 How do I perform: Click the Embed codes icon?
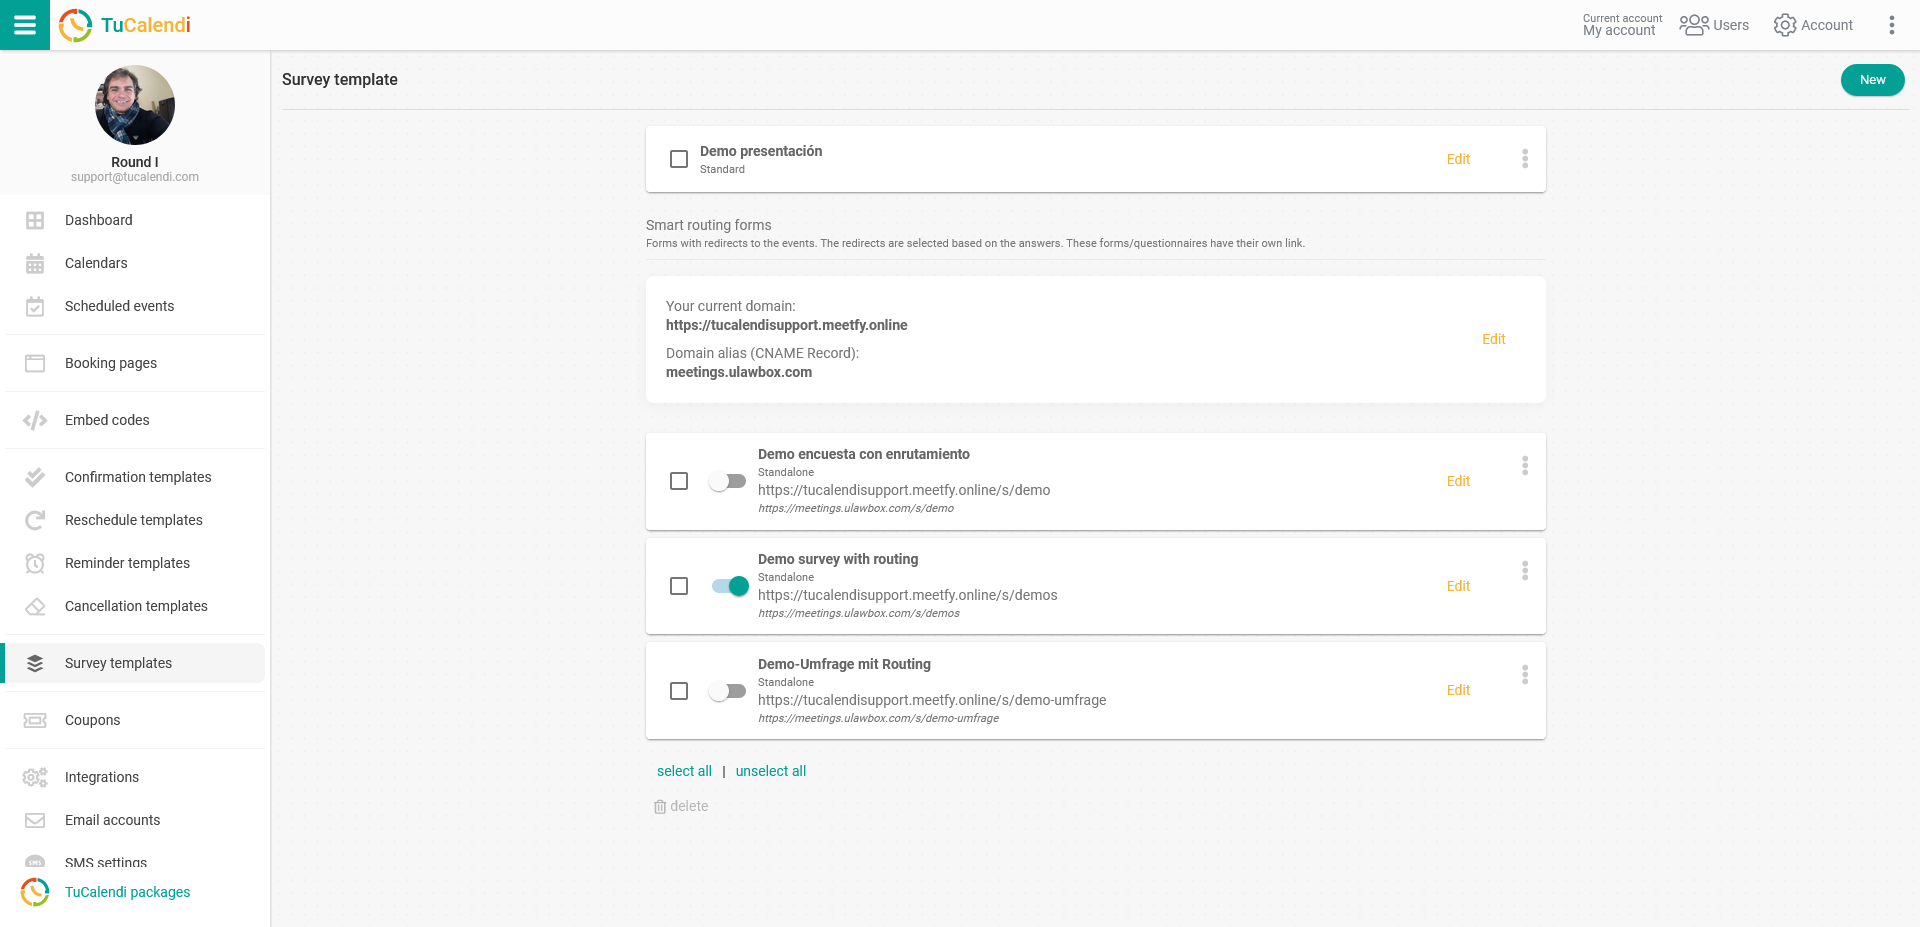(35, 420)
